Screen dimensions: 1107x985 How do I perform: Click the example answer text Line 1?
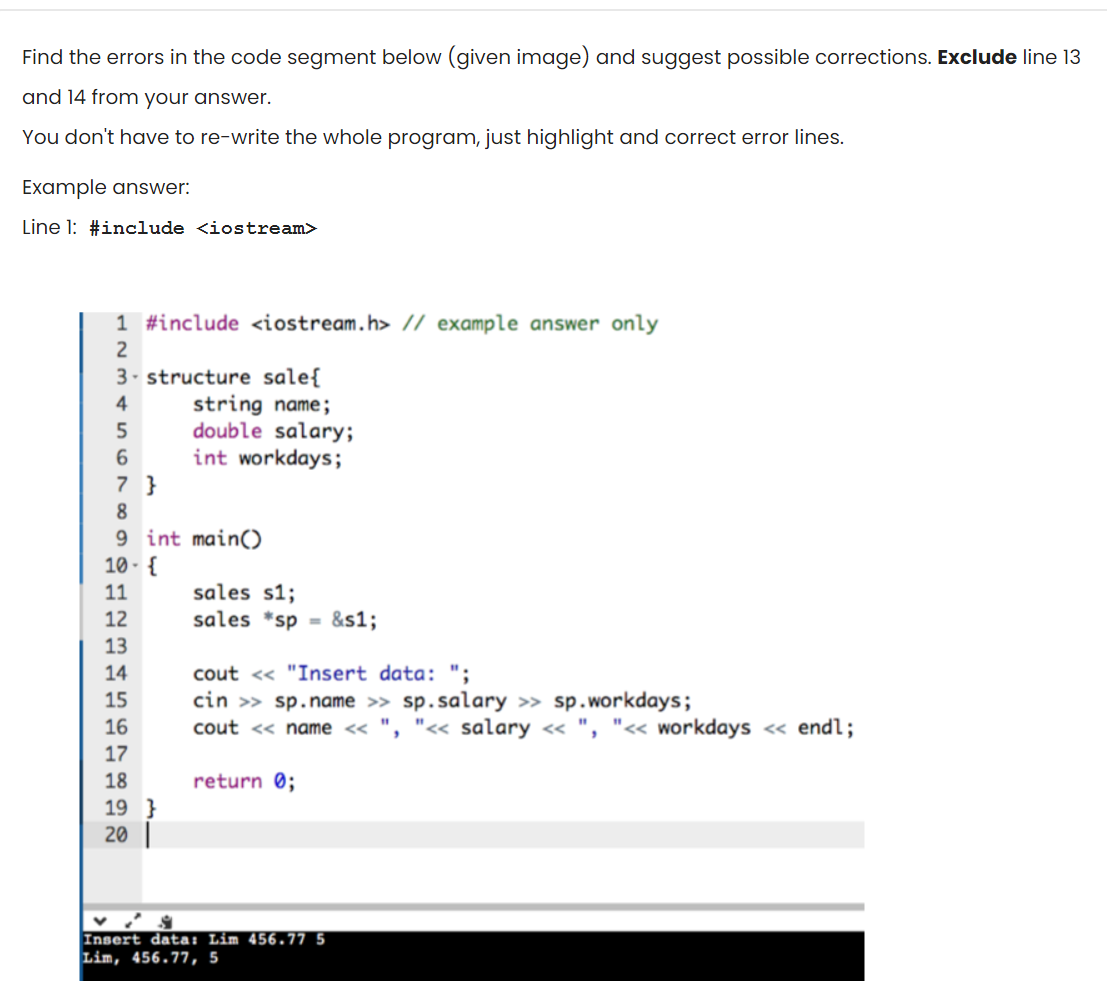click(49, 228)
